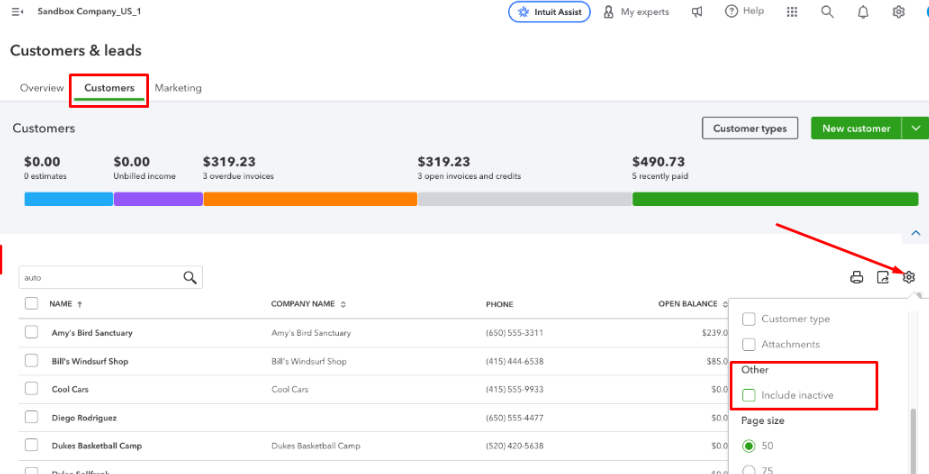Filter by the gray open invoices bar

click(x=525, y=199)
